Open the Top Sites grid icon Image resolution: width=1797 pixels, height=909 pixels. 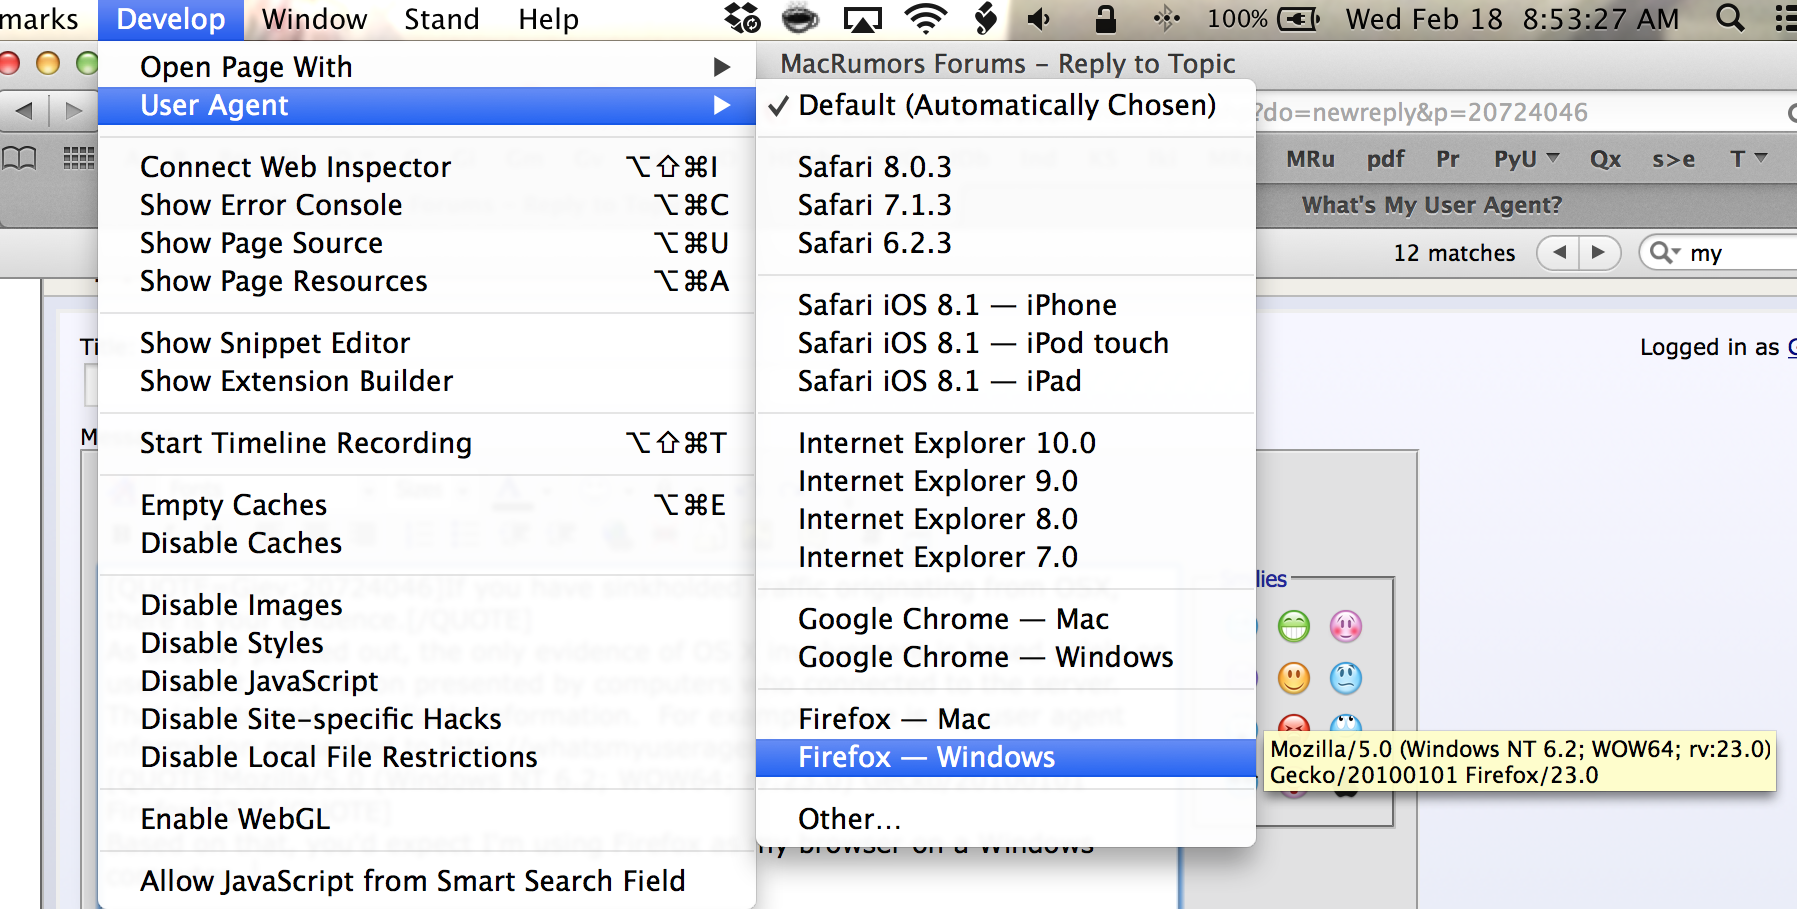[78, 158]
